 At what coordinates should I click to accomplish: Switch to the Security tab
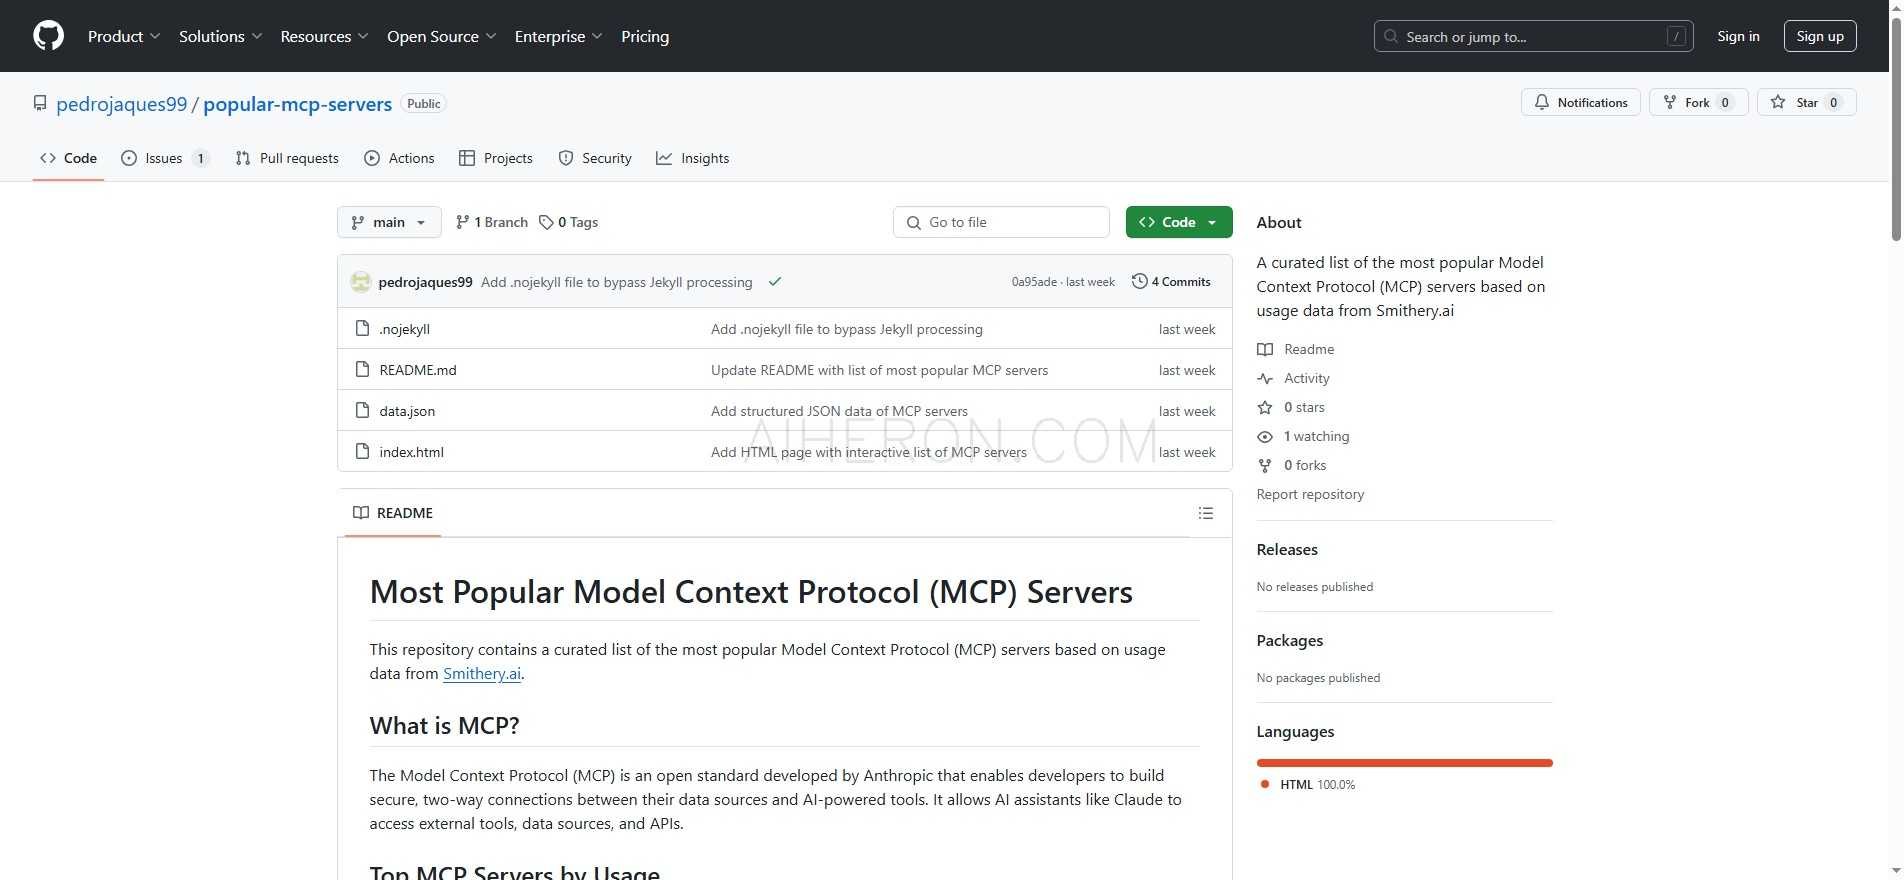point(595,158)
